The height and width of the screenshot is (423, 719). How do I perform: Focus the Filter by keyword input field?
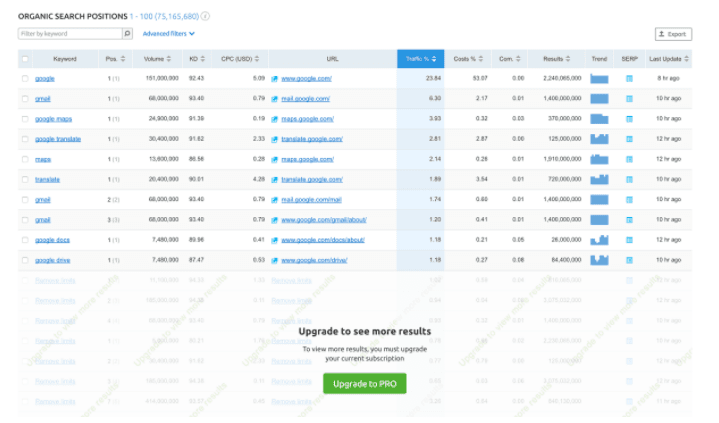coord(70,33)
